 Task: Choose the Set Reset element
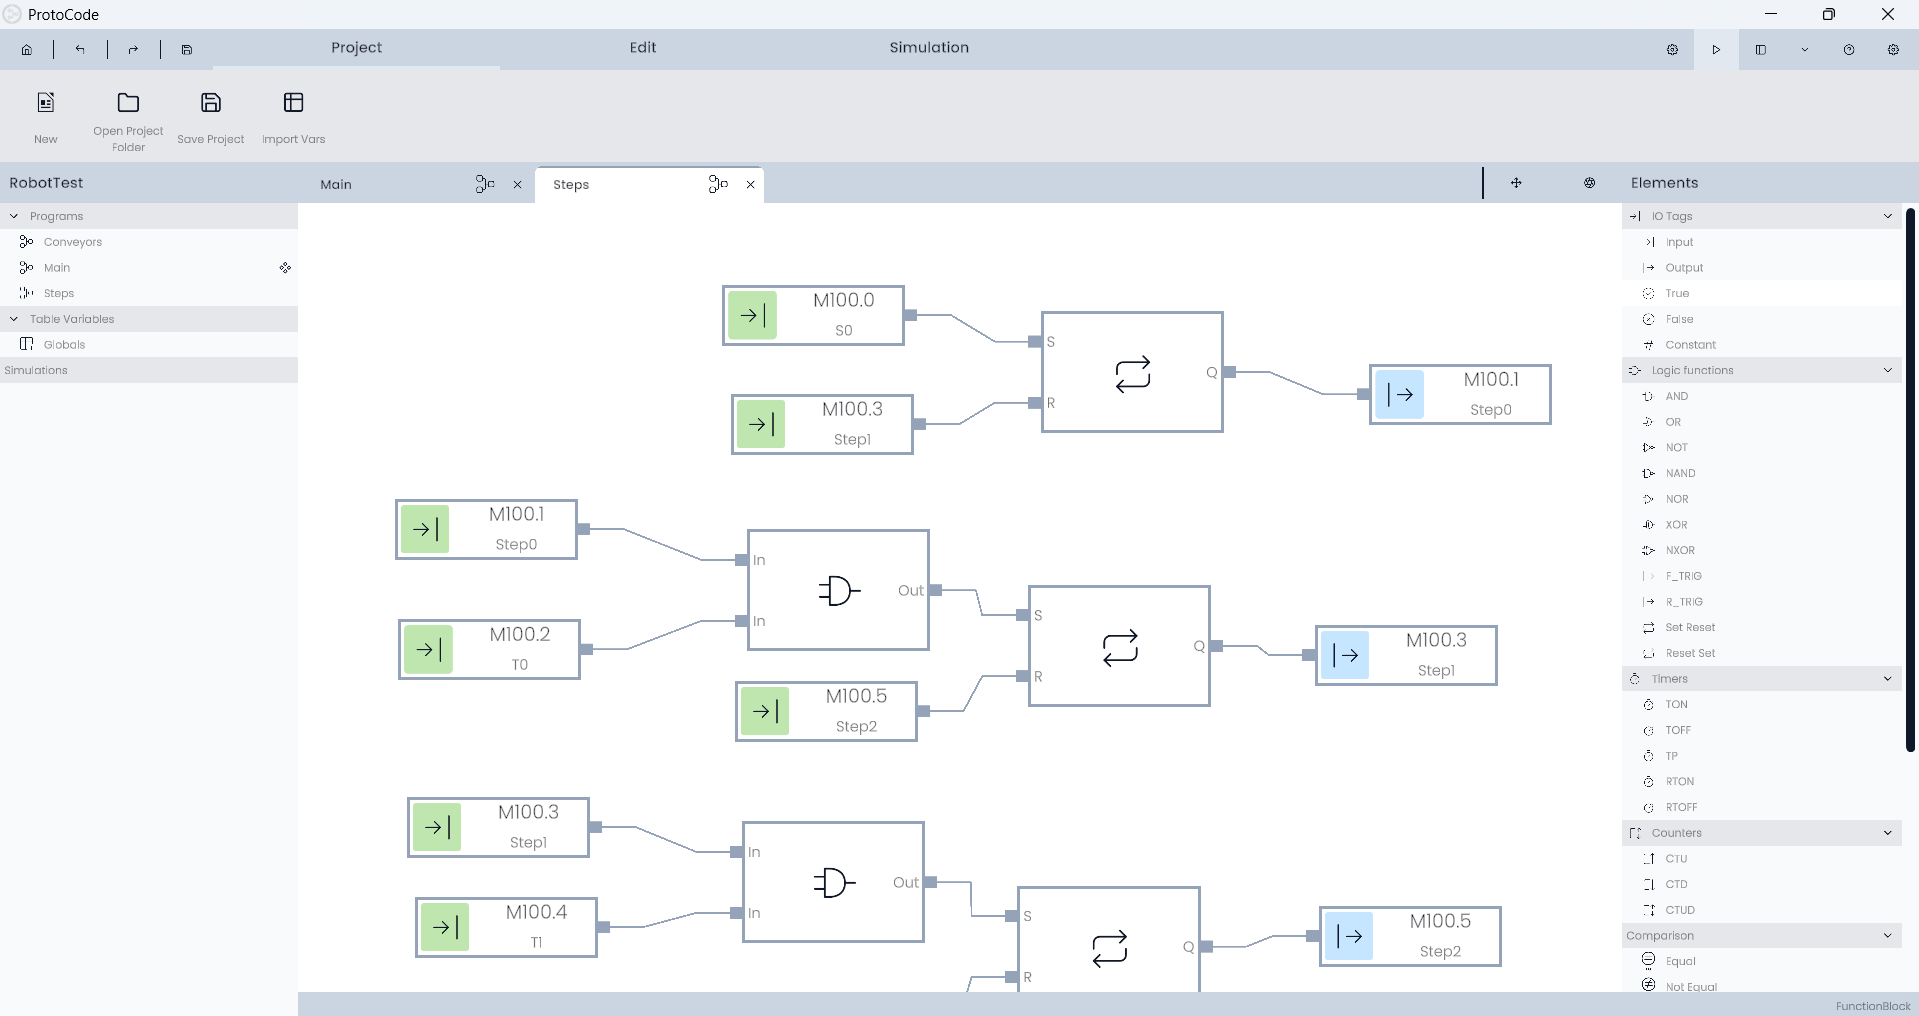[1762, 628]
